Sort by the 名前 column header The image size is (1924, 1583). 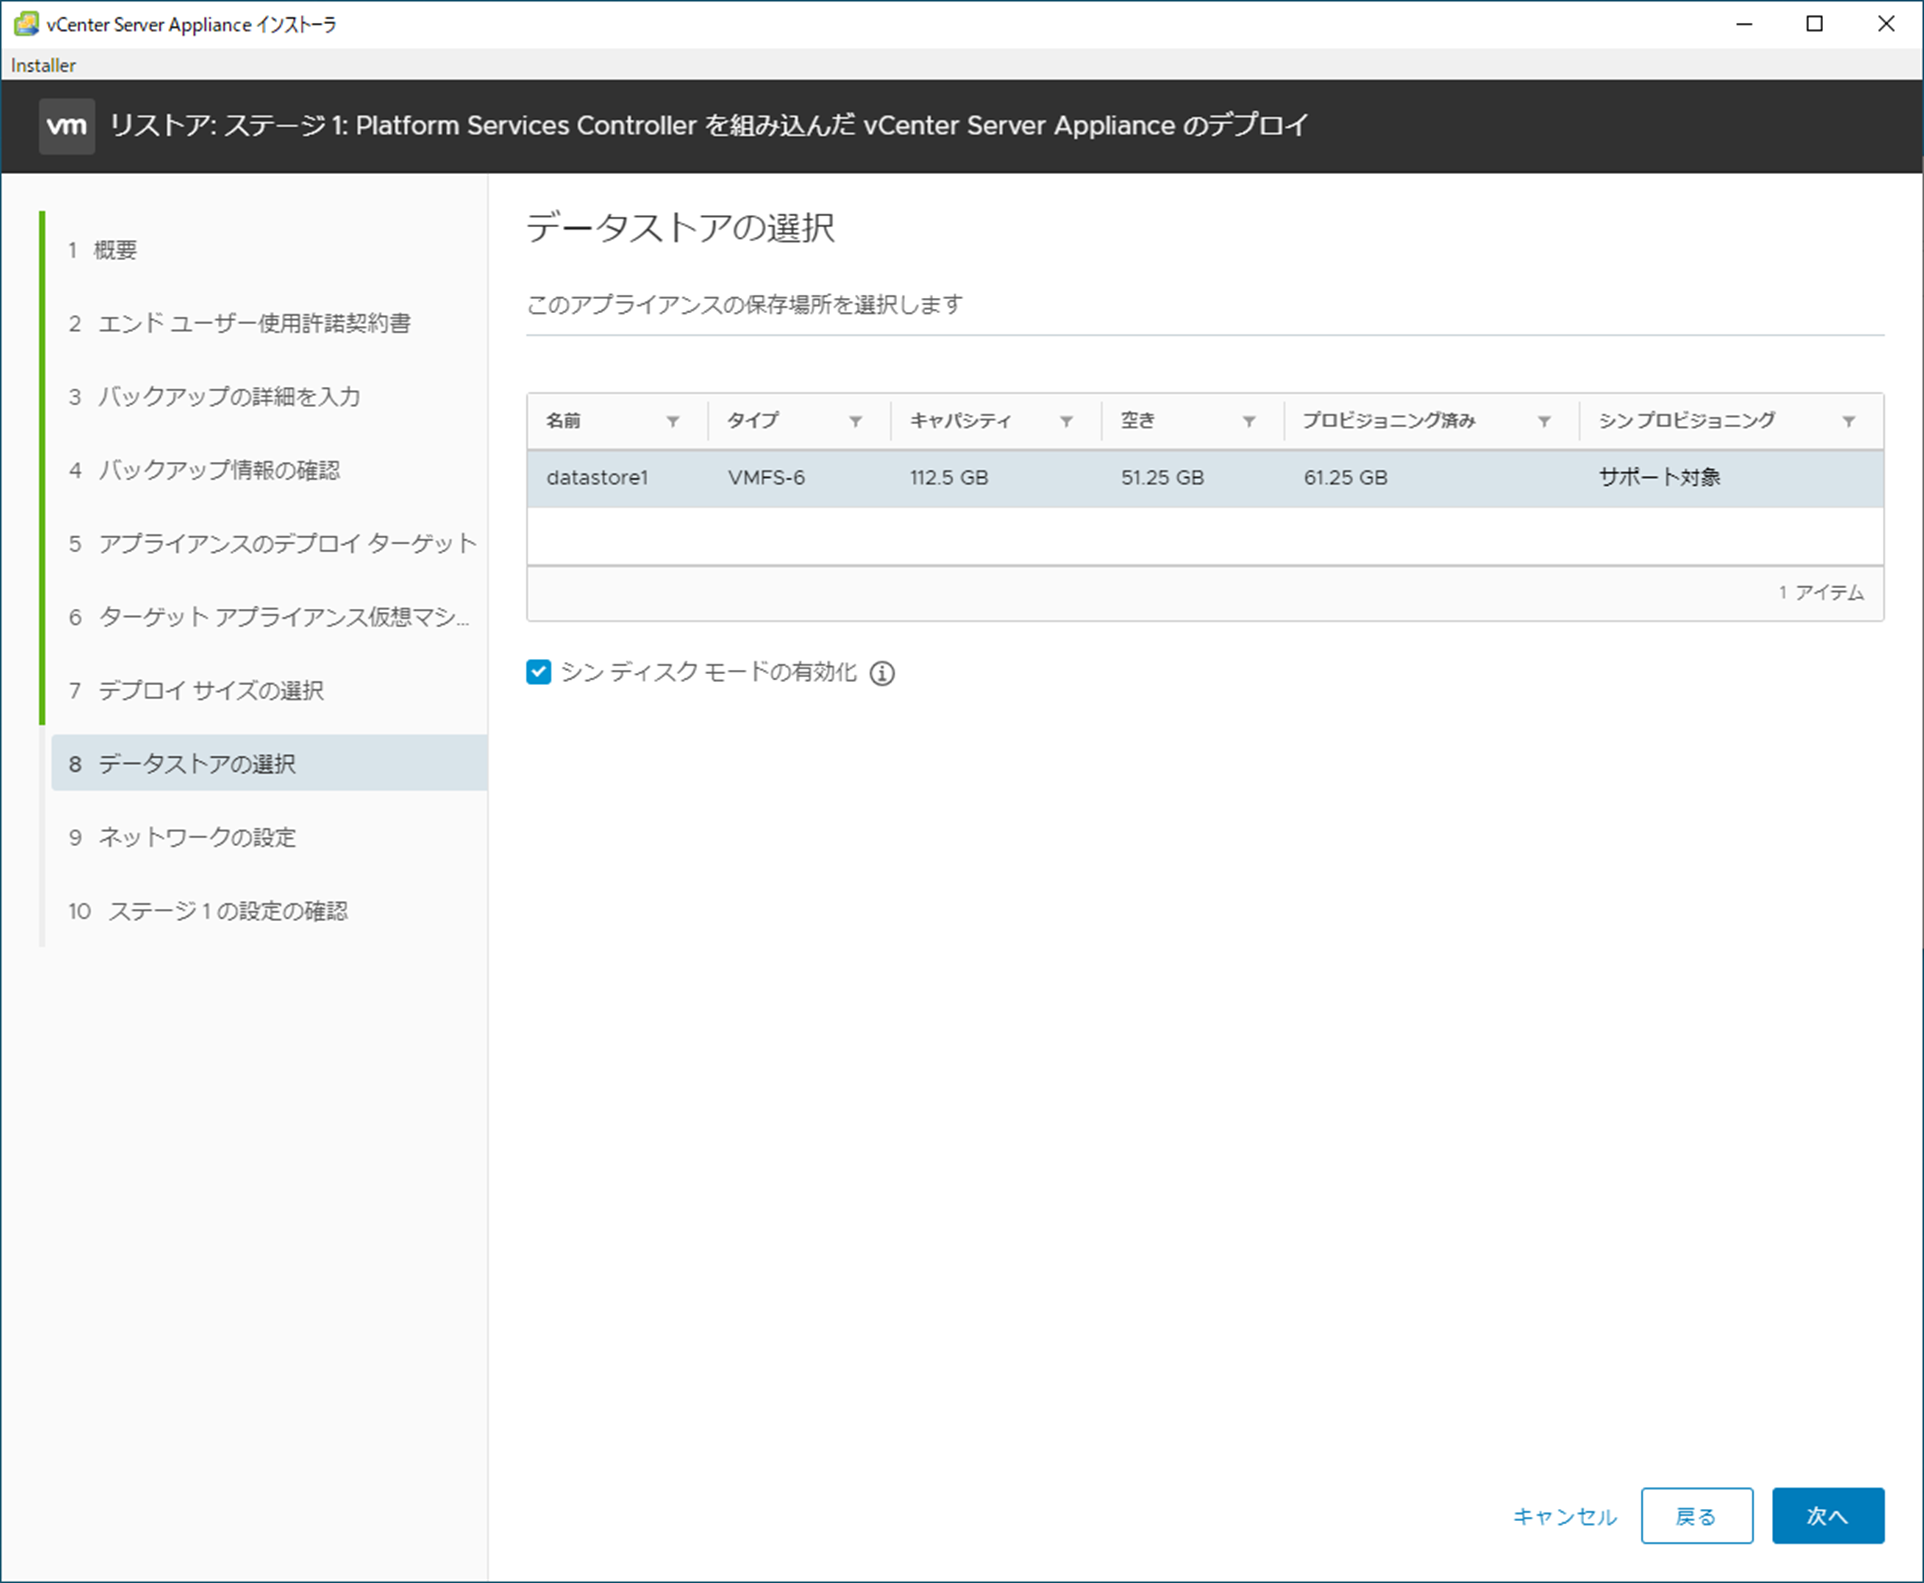564,421
